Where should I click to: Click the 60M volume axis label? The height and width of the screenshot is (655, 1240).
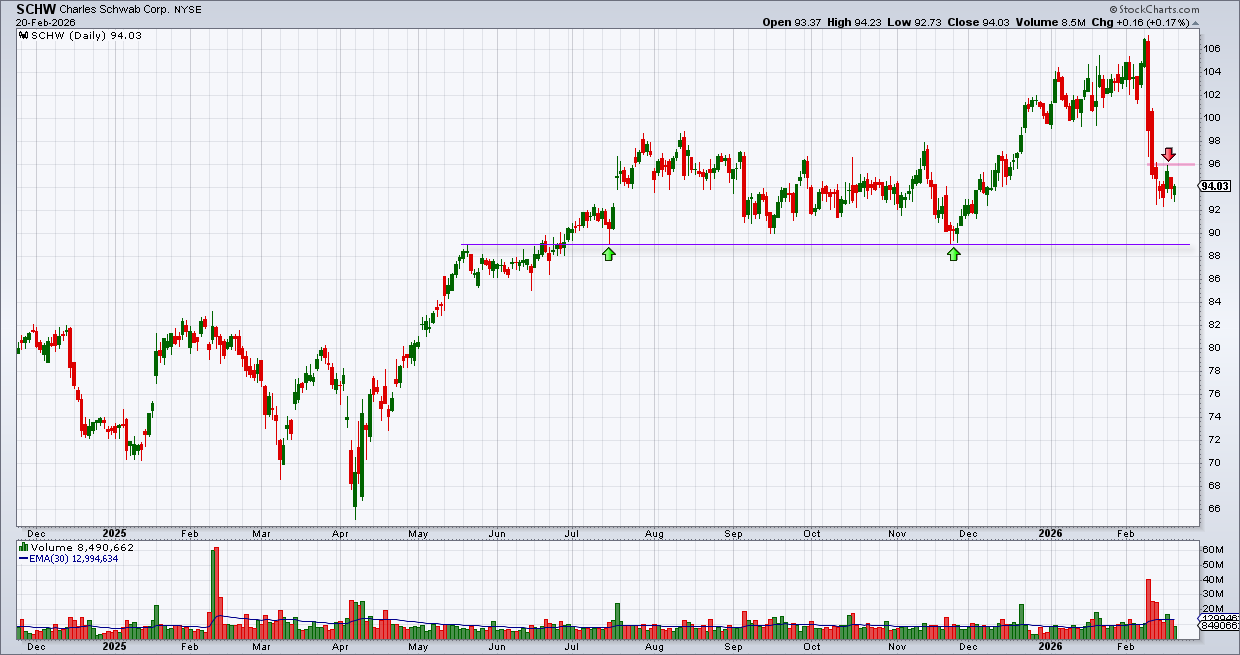[x=1212, y=550]
